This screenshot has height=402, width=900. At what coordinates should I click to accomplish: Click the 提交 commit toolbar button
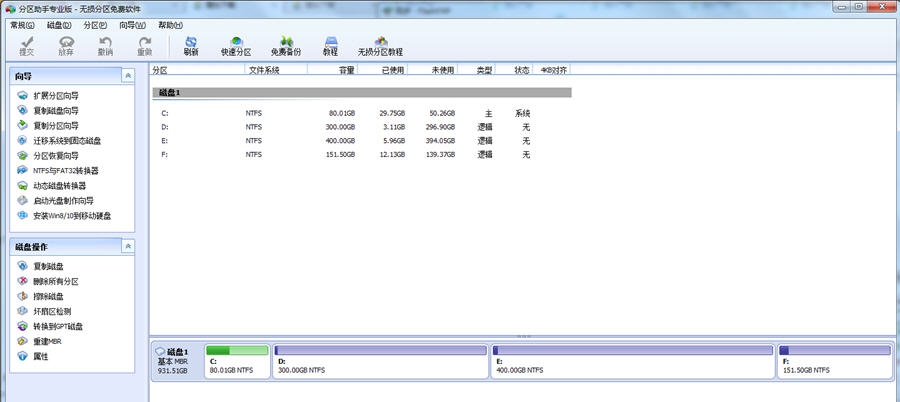coord(27,45)
